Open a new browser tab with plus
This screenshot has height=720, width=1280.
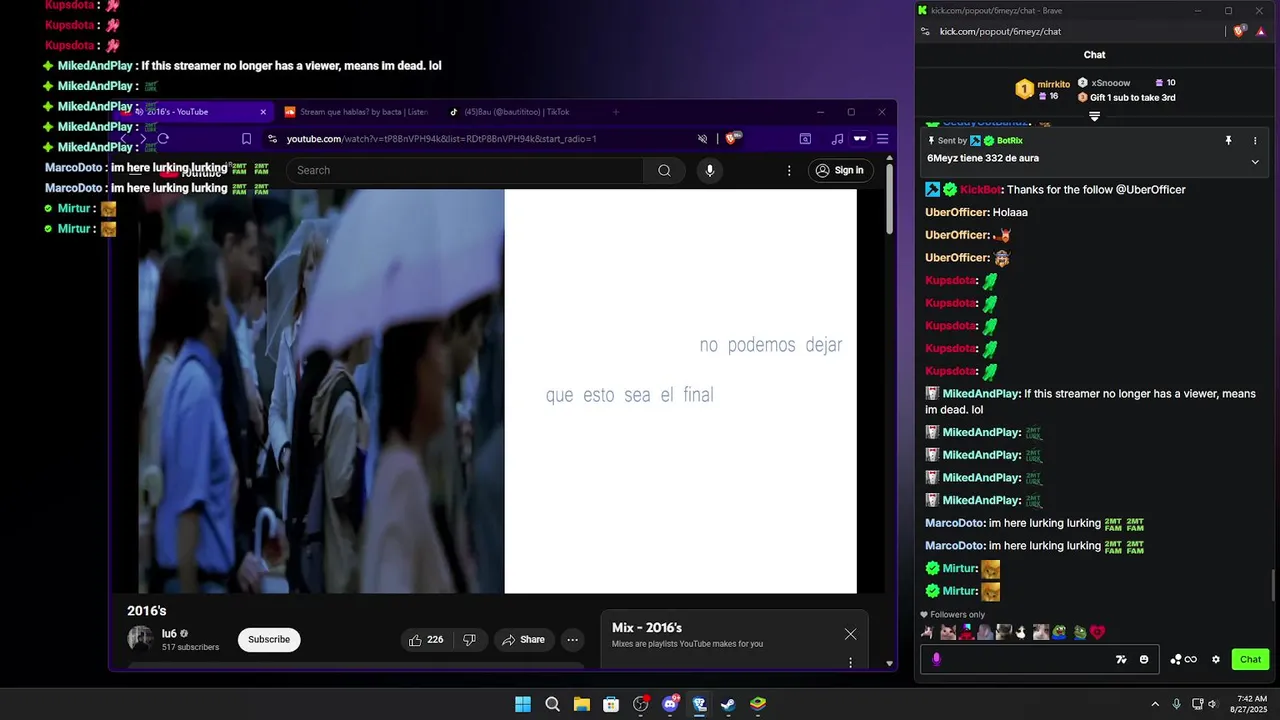616,112
